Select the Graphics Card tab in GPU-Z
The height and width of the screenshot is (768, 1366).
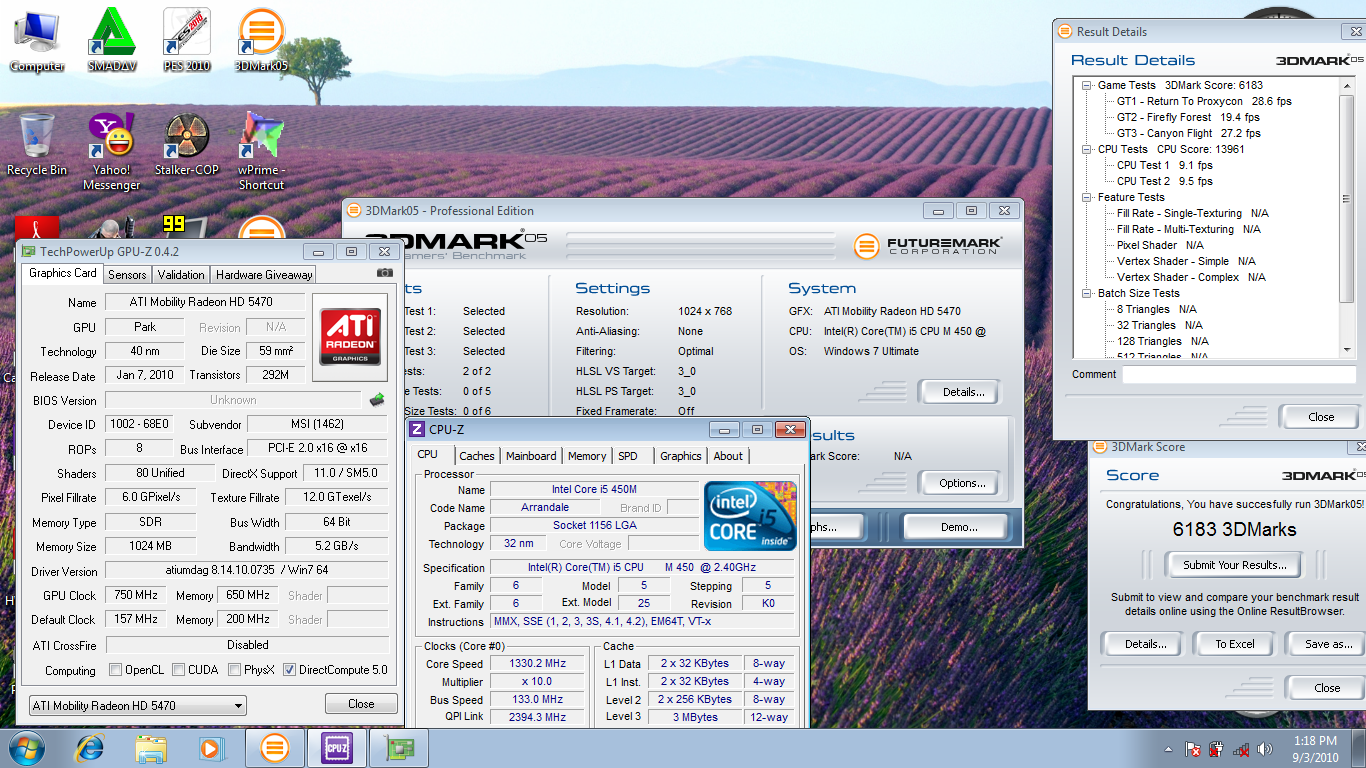pos(63,273)
